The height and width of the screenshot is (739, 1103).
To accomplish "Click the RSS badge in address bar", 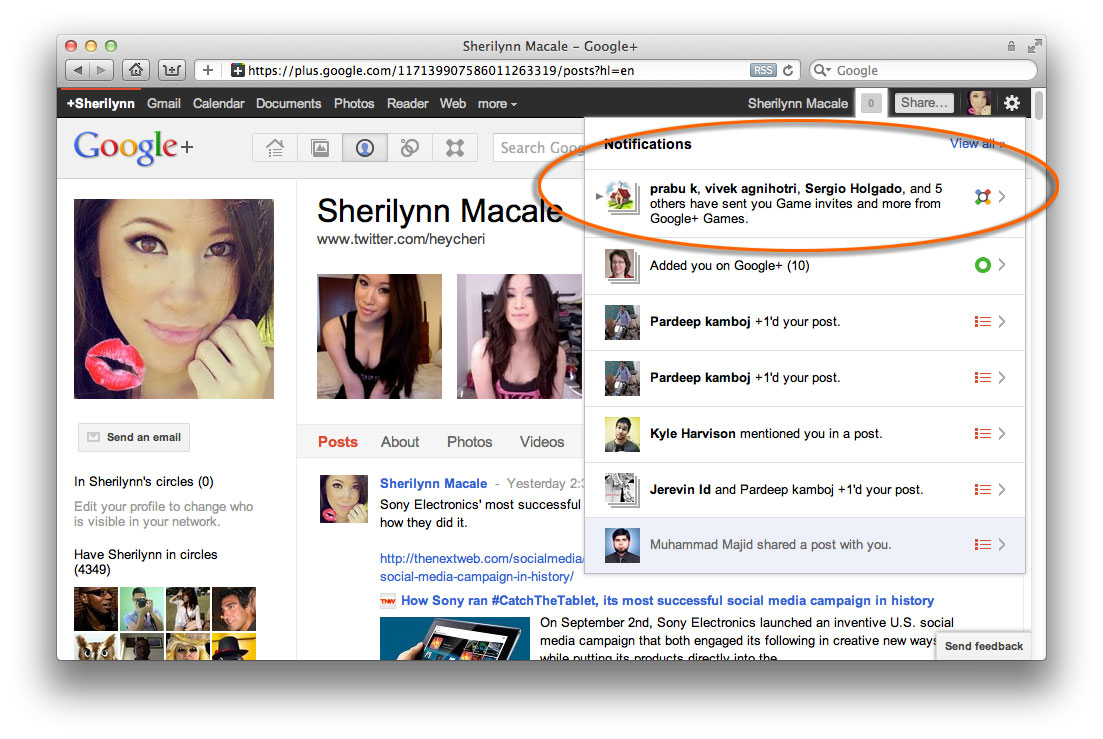I will [763, 70].
